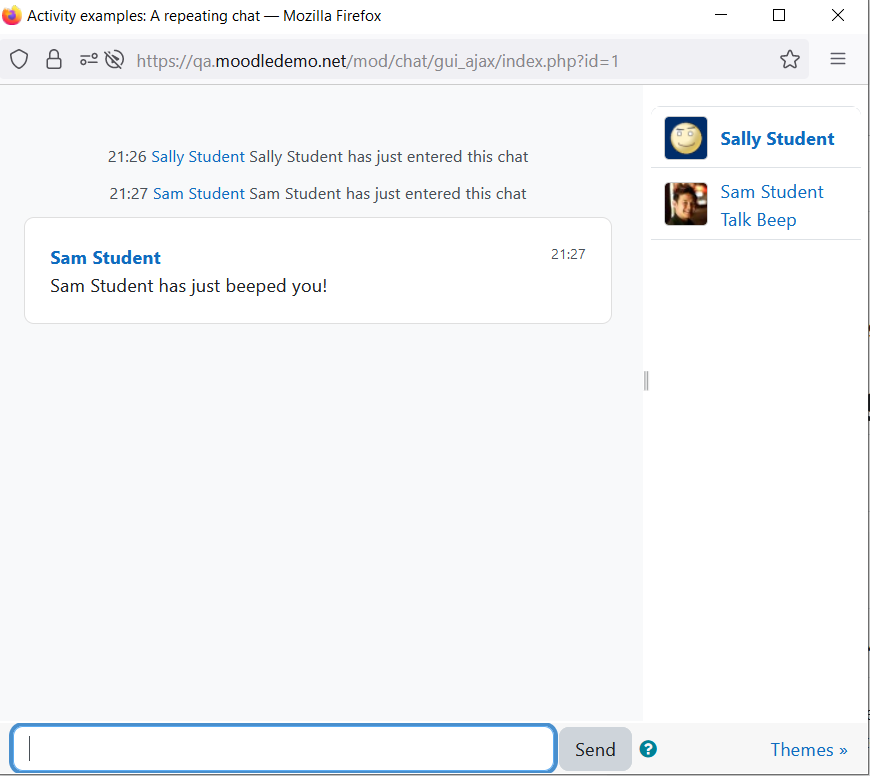Click the Firefox logo in the title bar
This screenshot has width=870, height=776.
pyautogui.click(x=11, y=15)
